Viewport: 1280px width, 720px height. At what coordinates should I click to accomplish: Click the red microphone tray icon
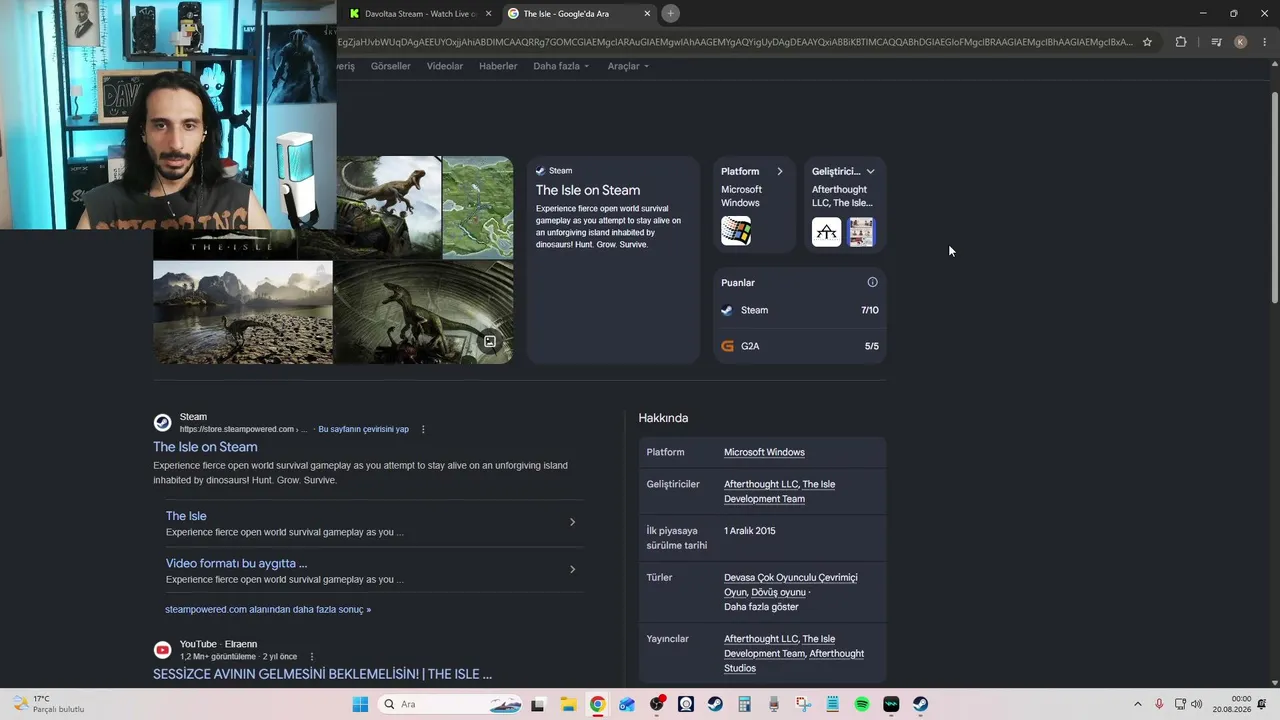point(1159,704)
